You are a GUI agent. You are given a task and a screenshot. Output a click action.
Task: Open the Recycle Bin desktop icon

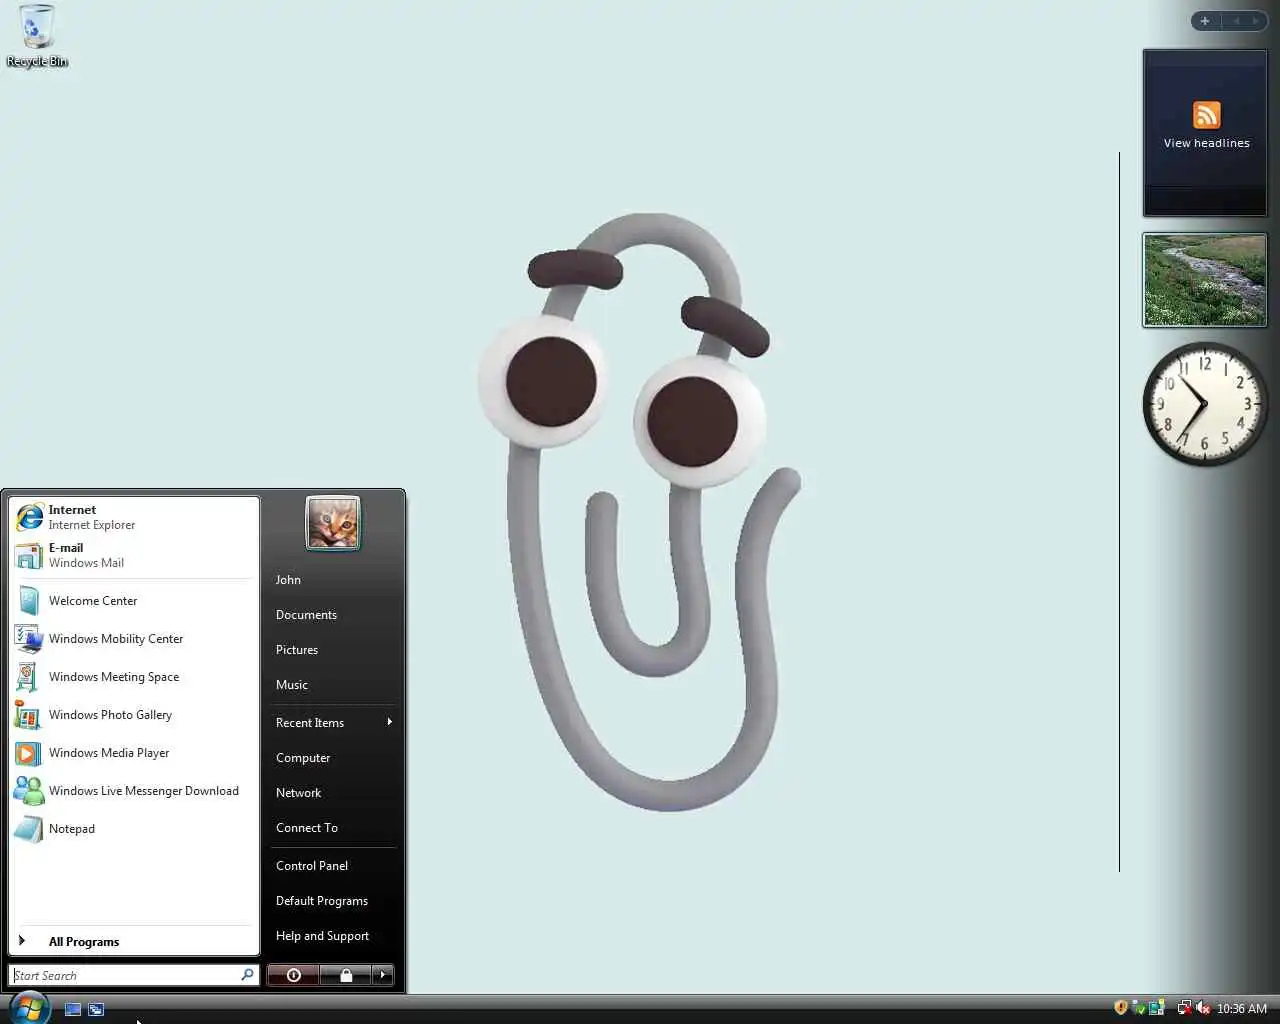[36, 36]
